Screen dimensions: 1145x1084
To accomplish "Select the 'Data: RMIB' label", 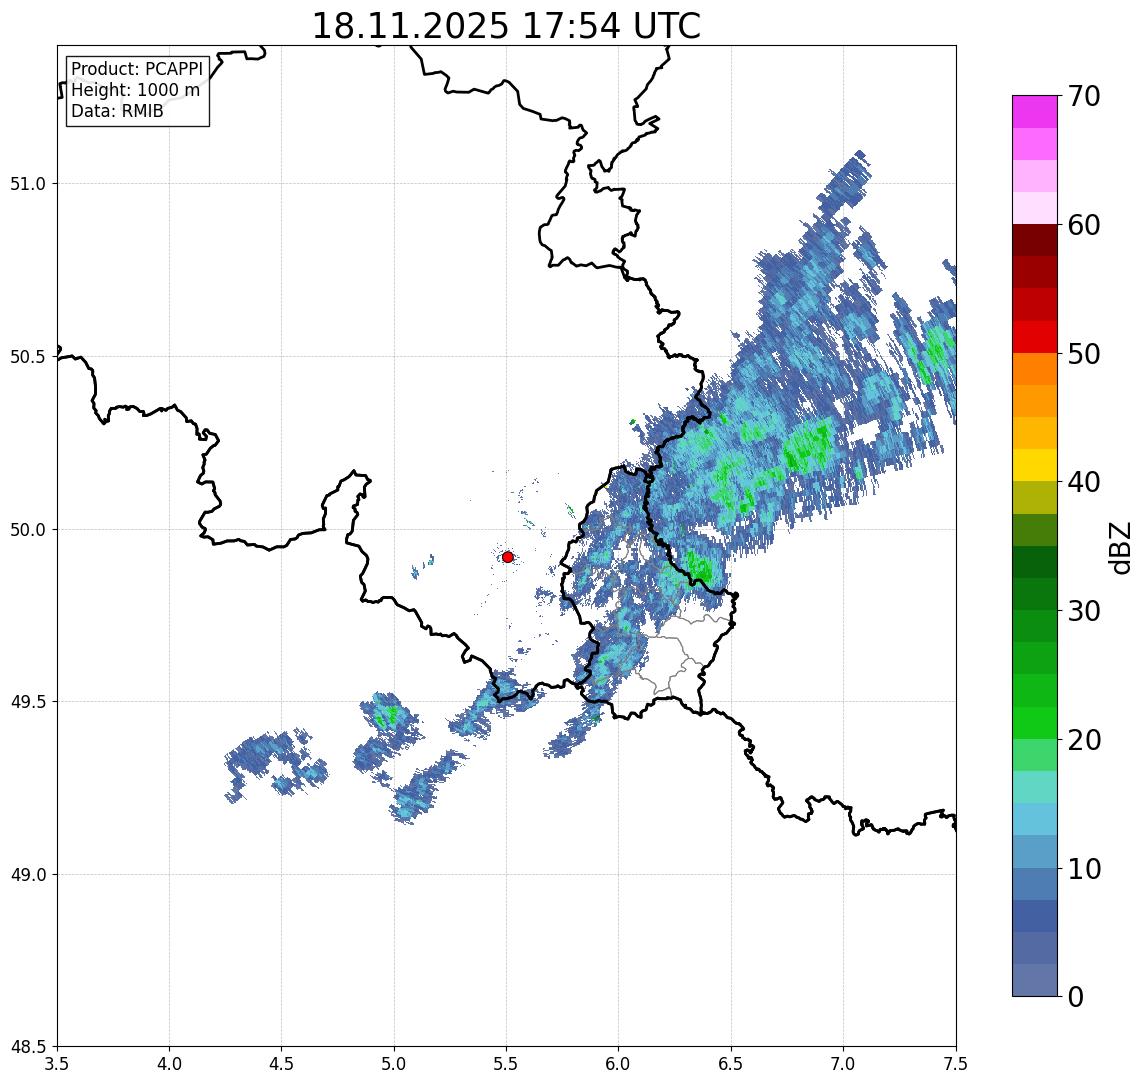I will click(117, 111).
